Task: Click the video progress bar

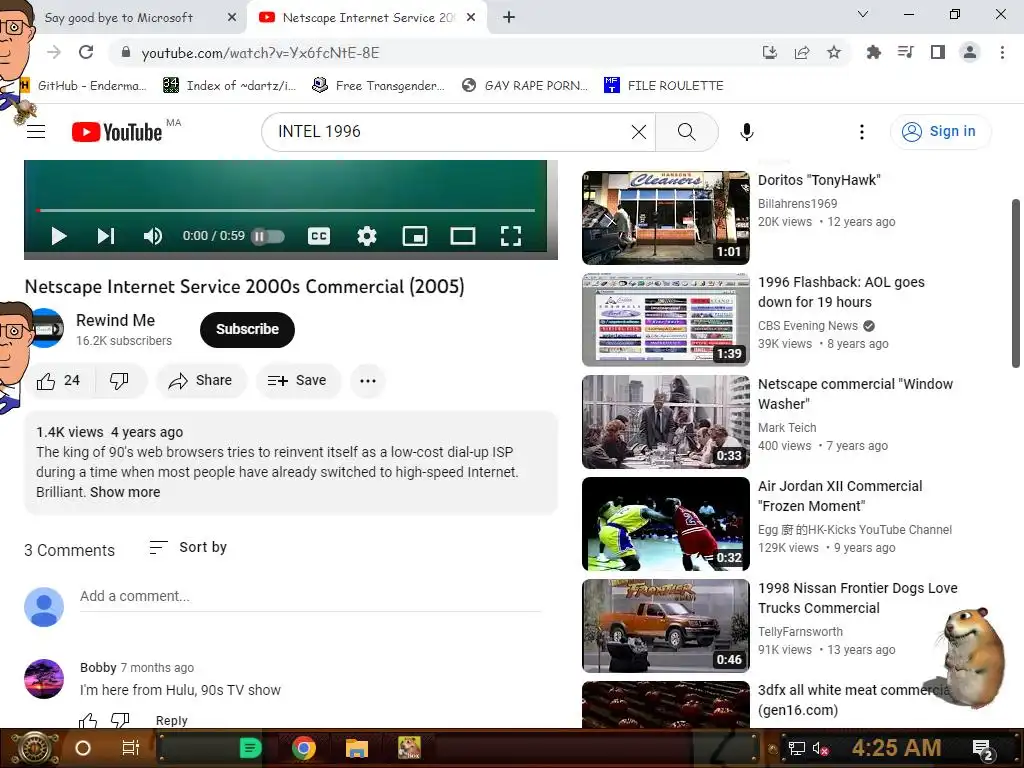Action: [285, 210]
